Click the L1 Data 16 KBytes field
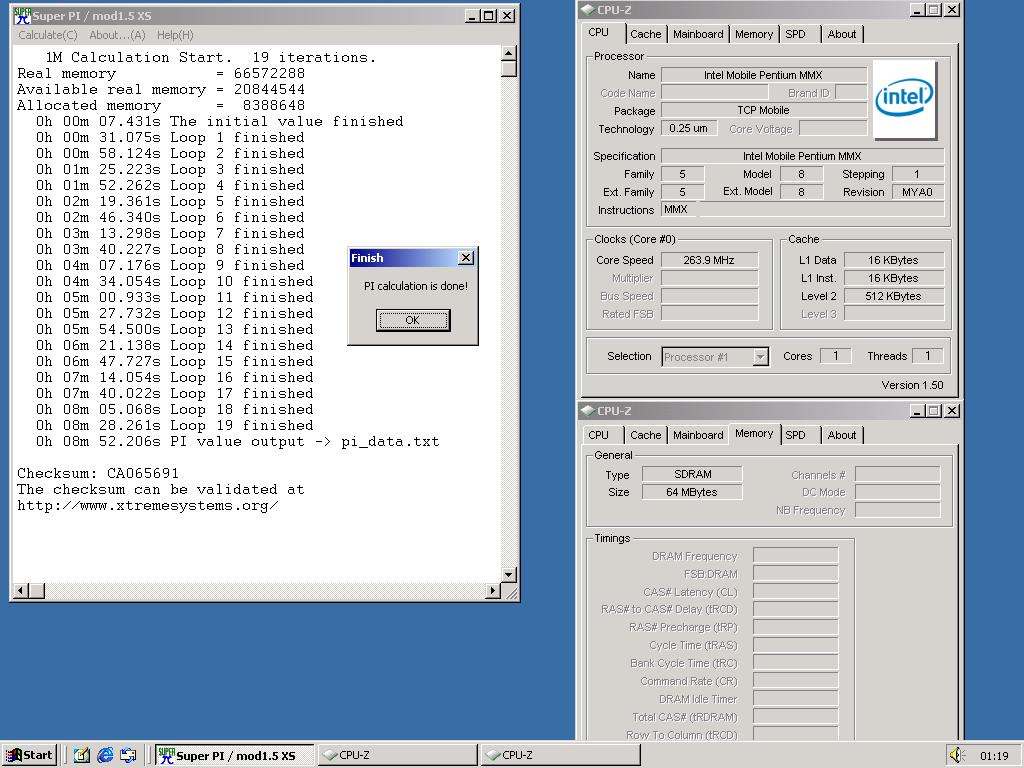This screenshot has height=768, width=1024. 893,260
